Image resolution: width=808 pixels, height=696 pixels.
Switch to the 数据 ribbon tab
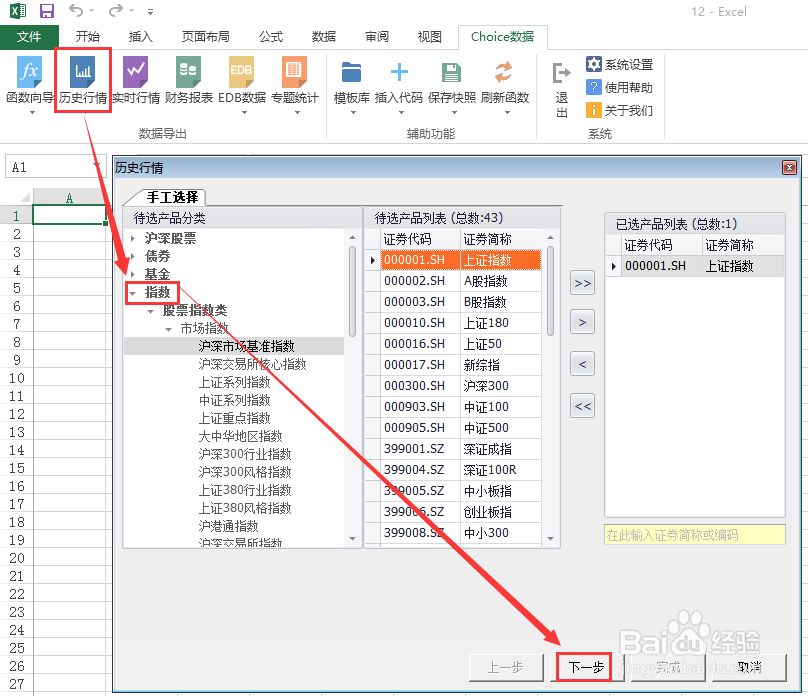tap(324, 37)
